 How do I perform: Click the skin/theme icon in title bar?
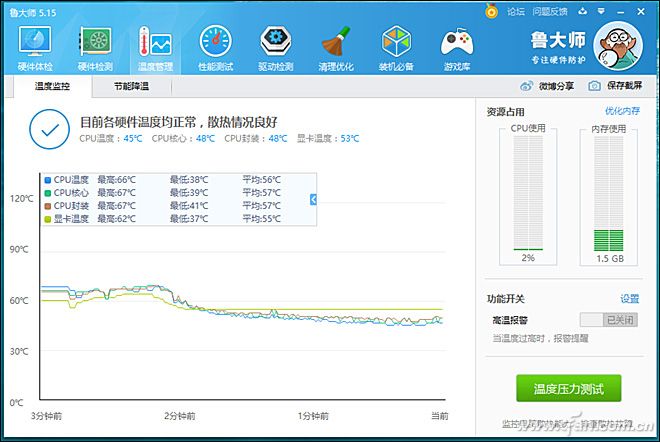click(583, 11)
